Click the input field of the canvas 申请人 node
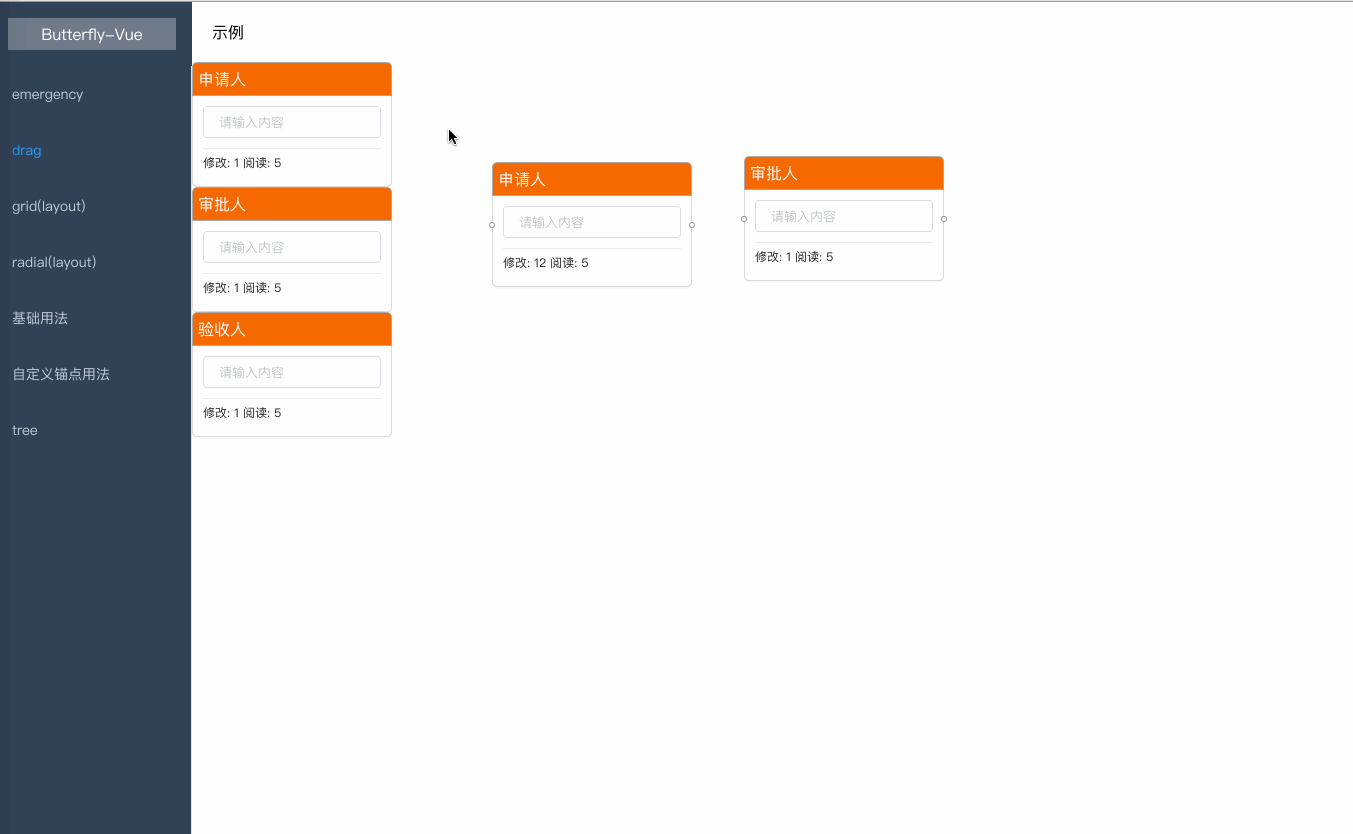 click(591, 221)
